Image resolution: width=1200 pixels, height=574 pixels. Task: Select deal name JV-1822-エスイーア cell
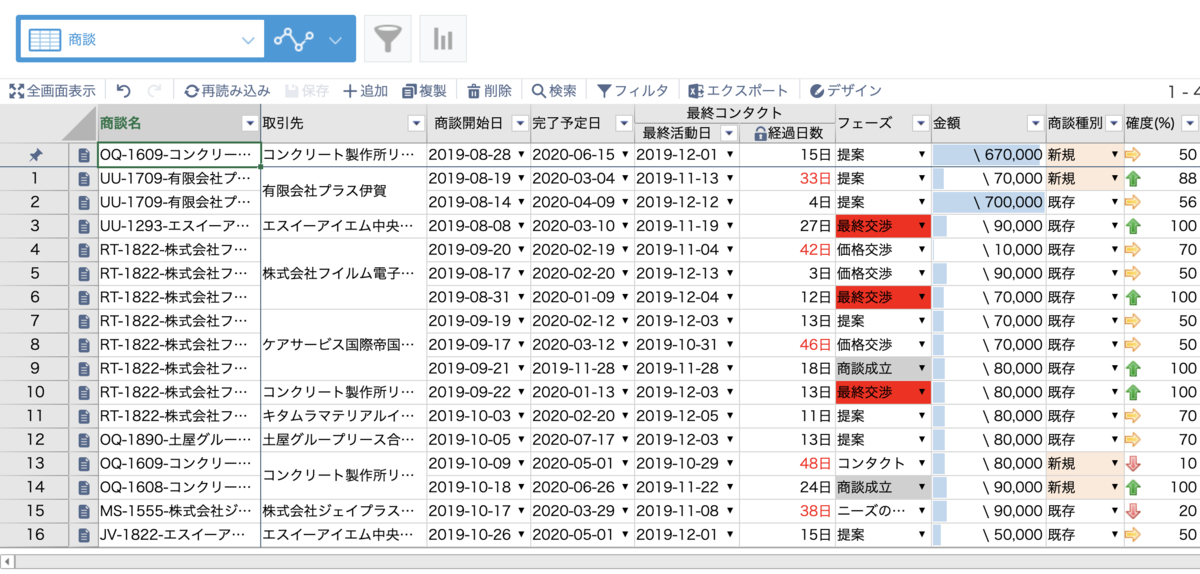179,534
